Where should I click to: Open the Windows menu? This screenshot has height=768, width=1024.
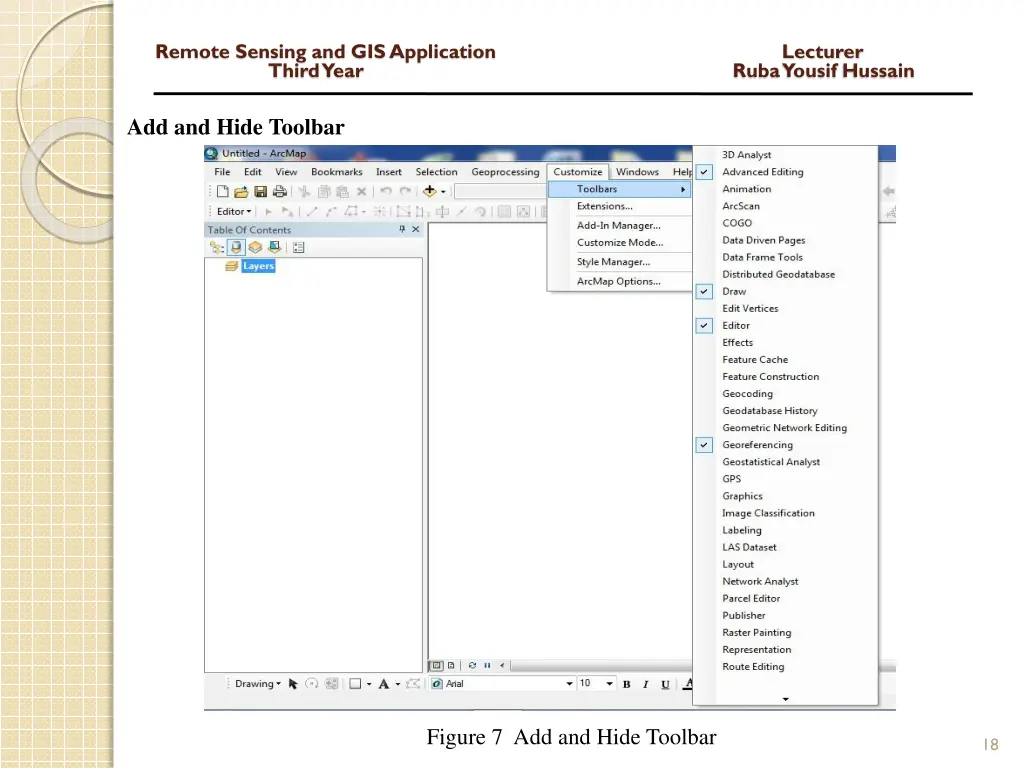click(x=637, y=172)
